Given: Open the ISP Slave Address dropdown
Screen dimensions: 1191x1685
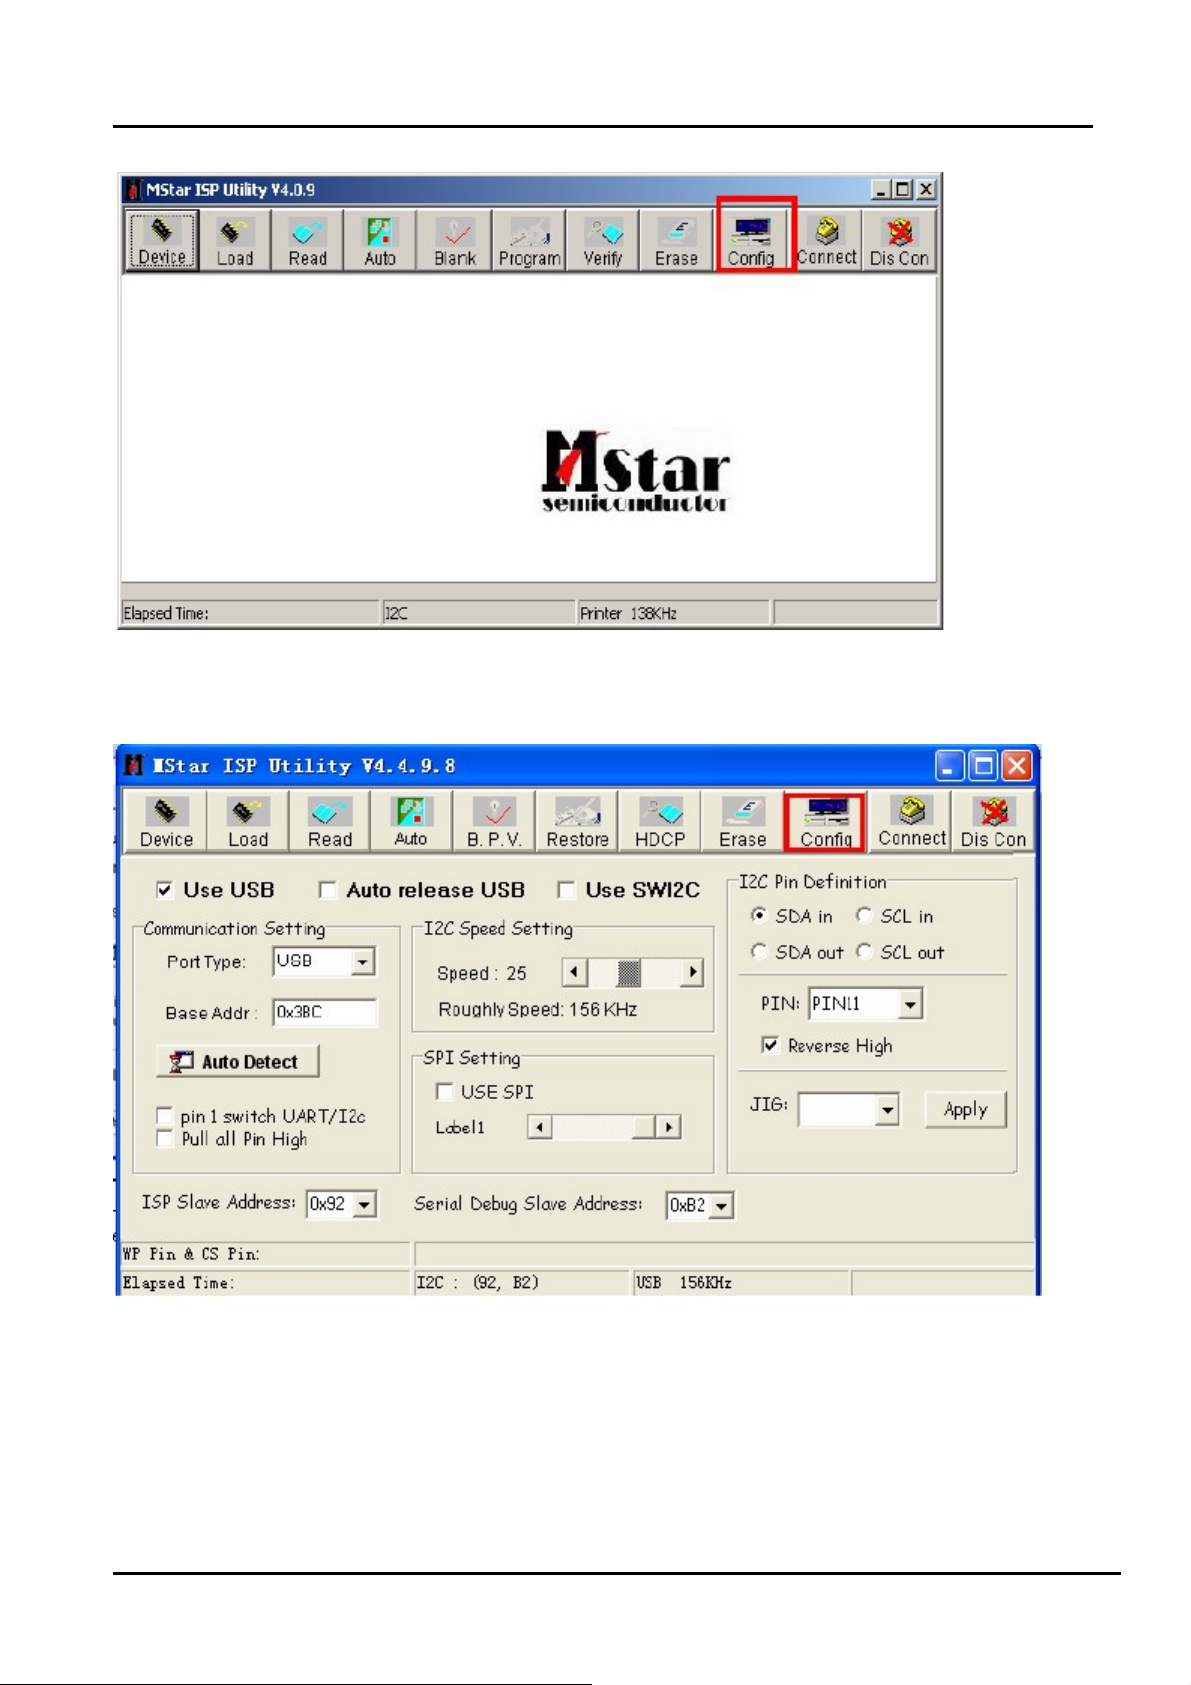Looking at the screenshot, I should tap(365, 1205).
